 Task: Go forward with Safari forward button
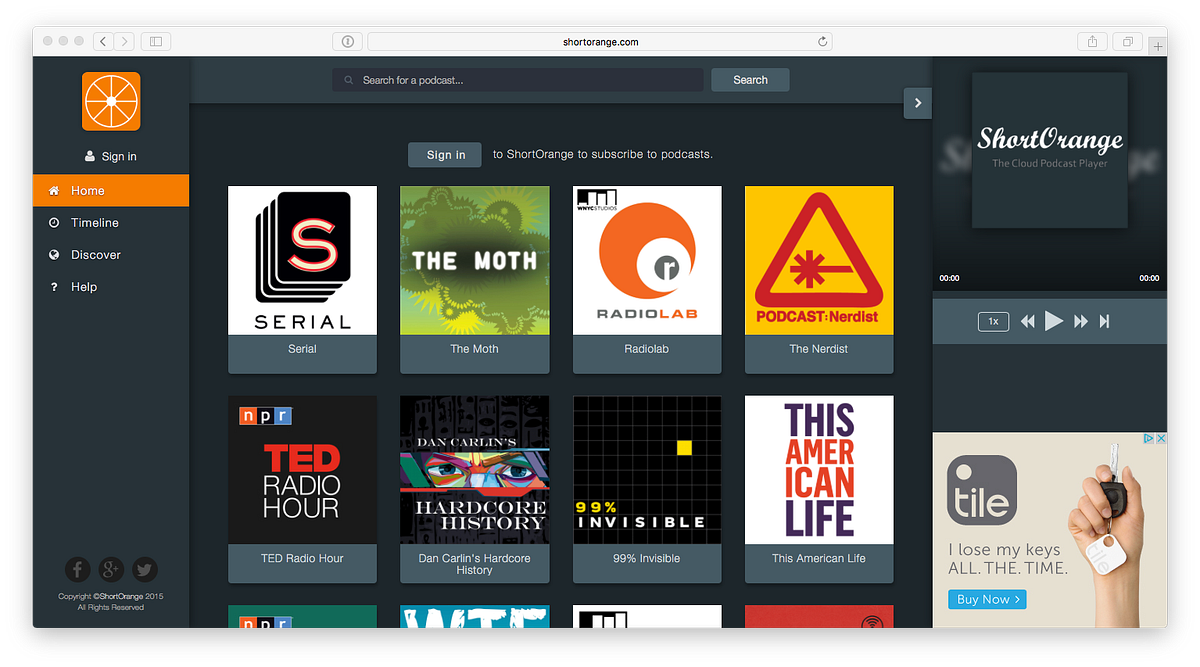tap(124, 41)
